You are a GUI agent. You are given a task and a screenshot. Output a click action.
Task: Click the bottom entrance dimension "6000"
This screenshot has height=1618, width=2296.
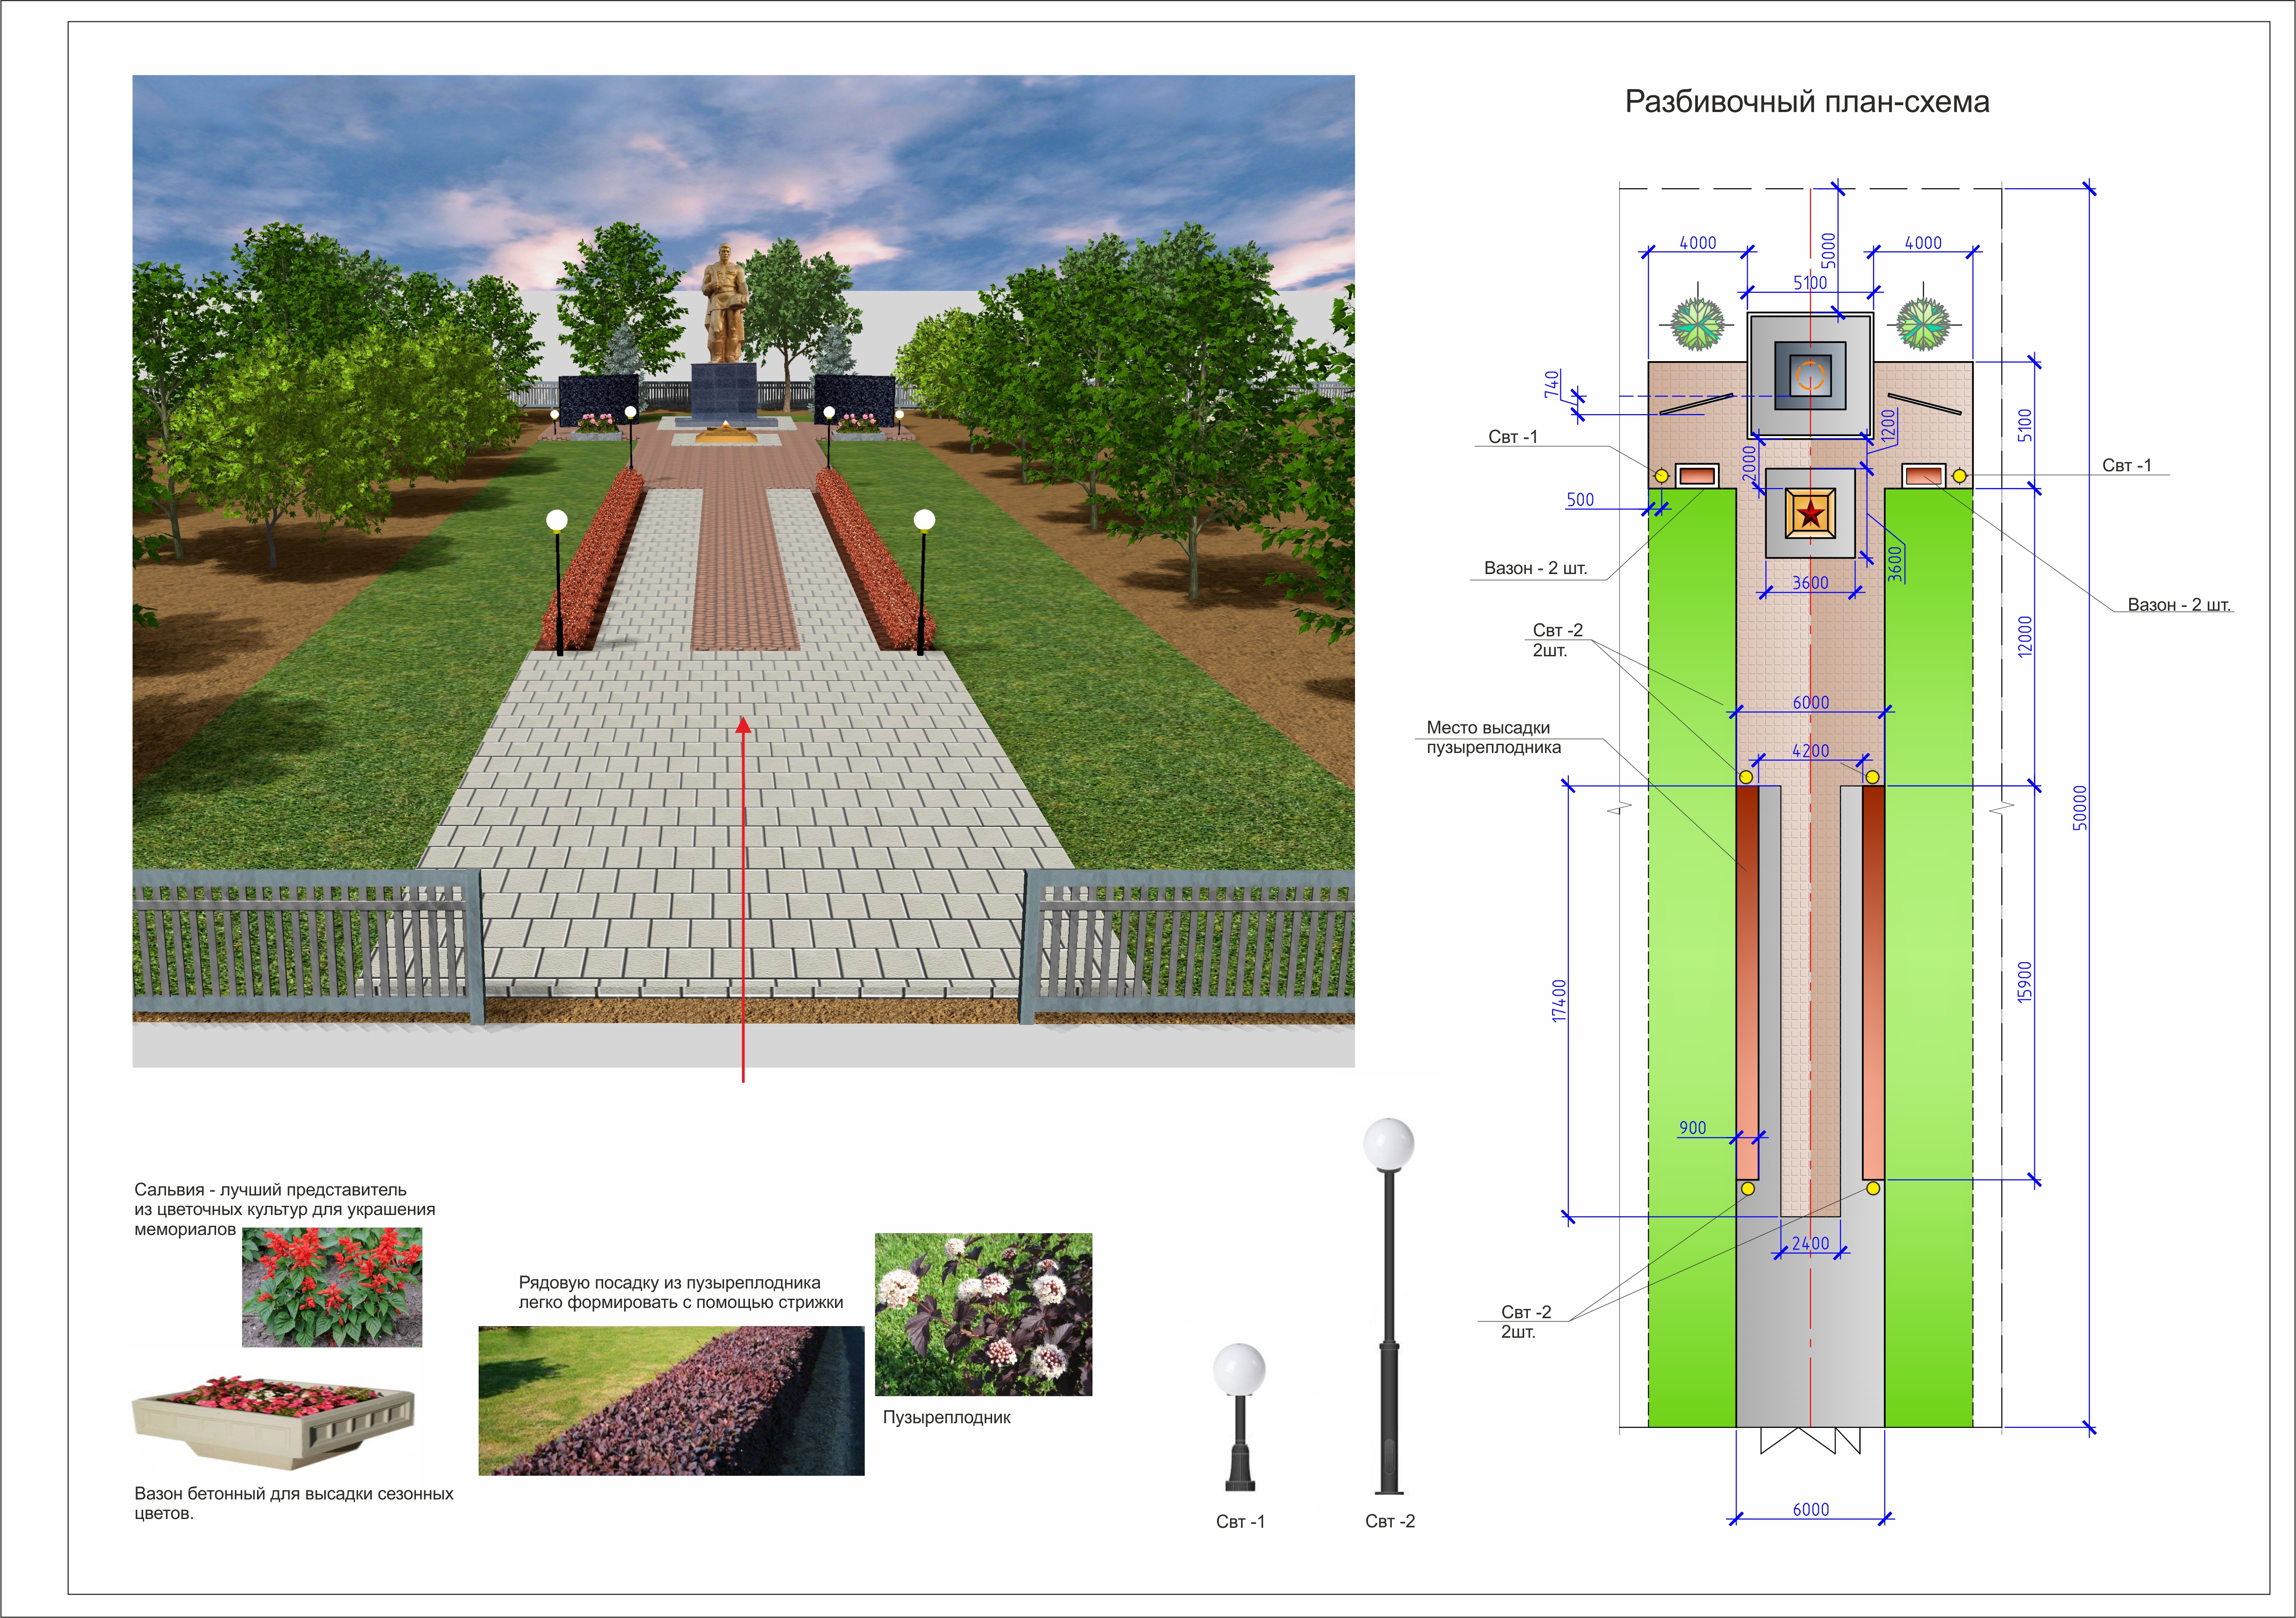1810,1510
